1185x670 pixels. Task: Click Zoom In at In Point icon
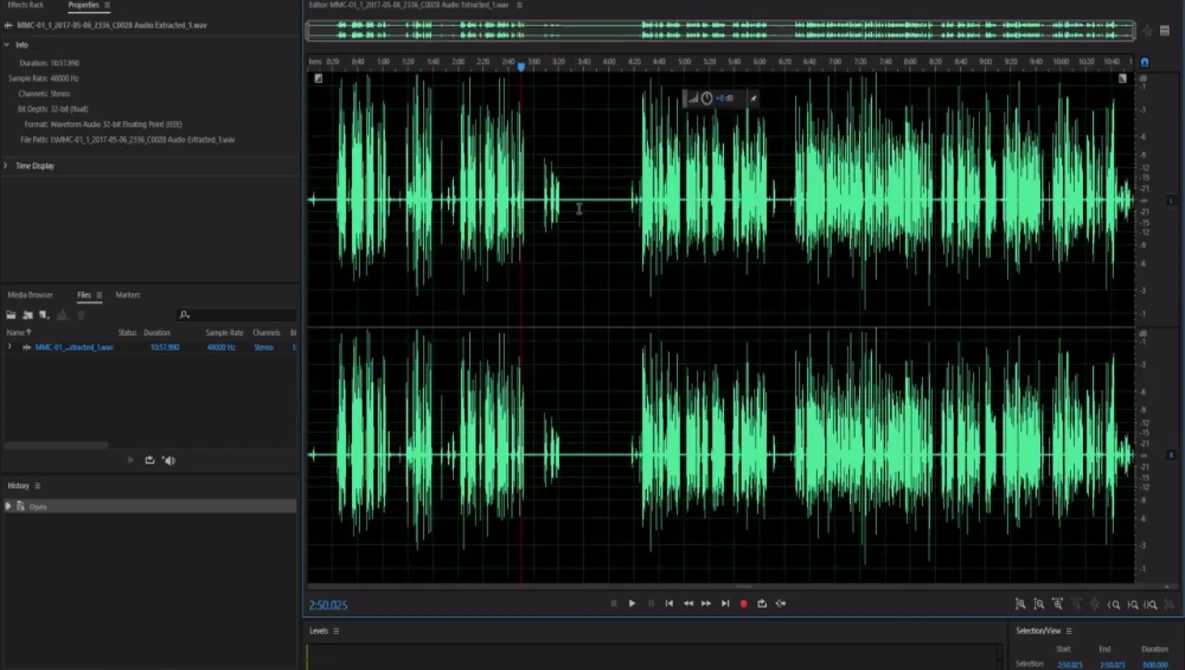(x=1113, y=604)
